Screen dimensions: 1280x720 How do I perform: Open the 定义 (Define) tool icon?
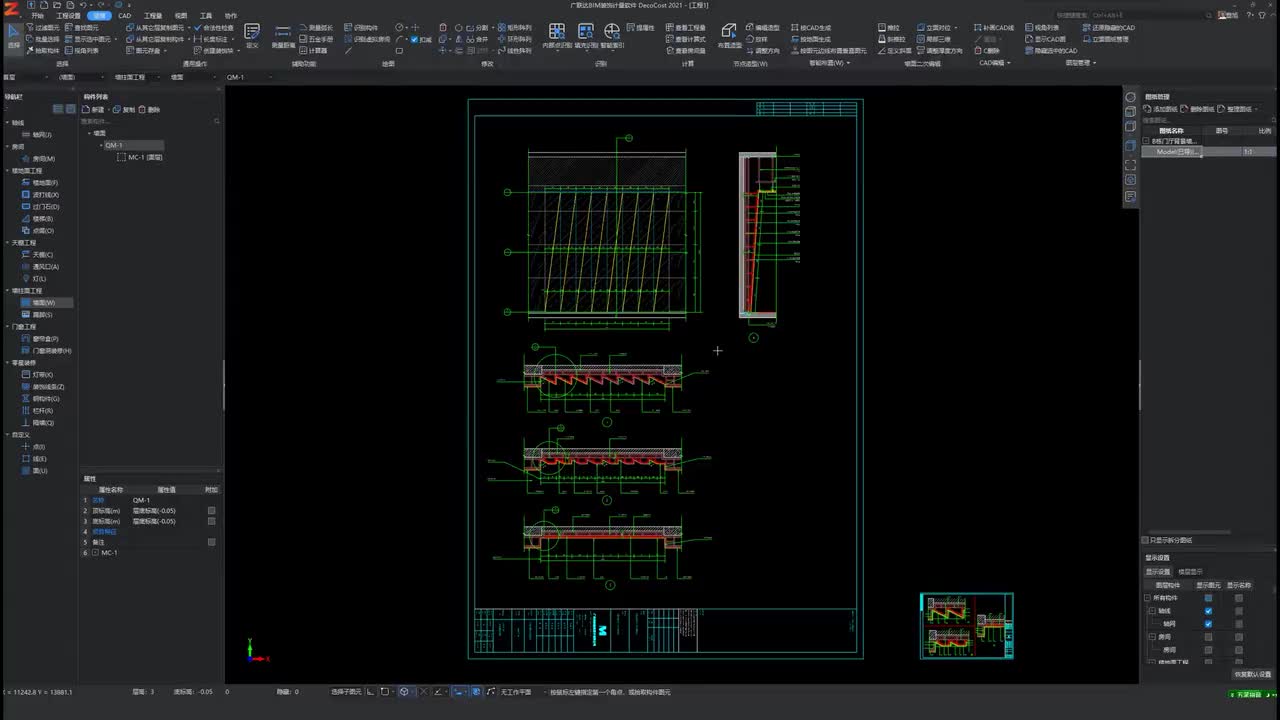click(252, 33)
